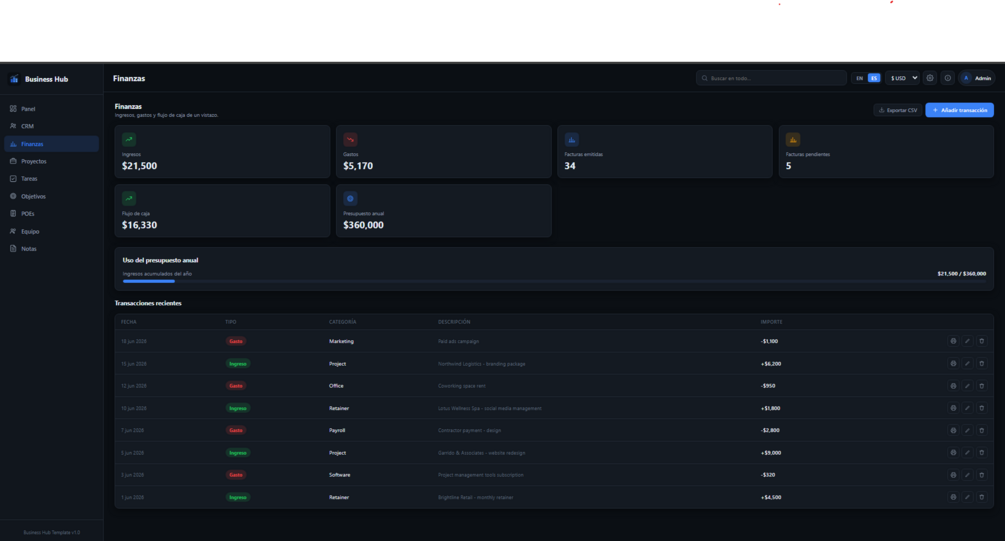This screenshot has height=541, width=1005.
Task: Click the CATEGORÍA column header
Action: pos(342,322)
